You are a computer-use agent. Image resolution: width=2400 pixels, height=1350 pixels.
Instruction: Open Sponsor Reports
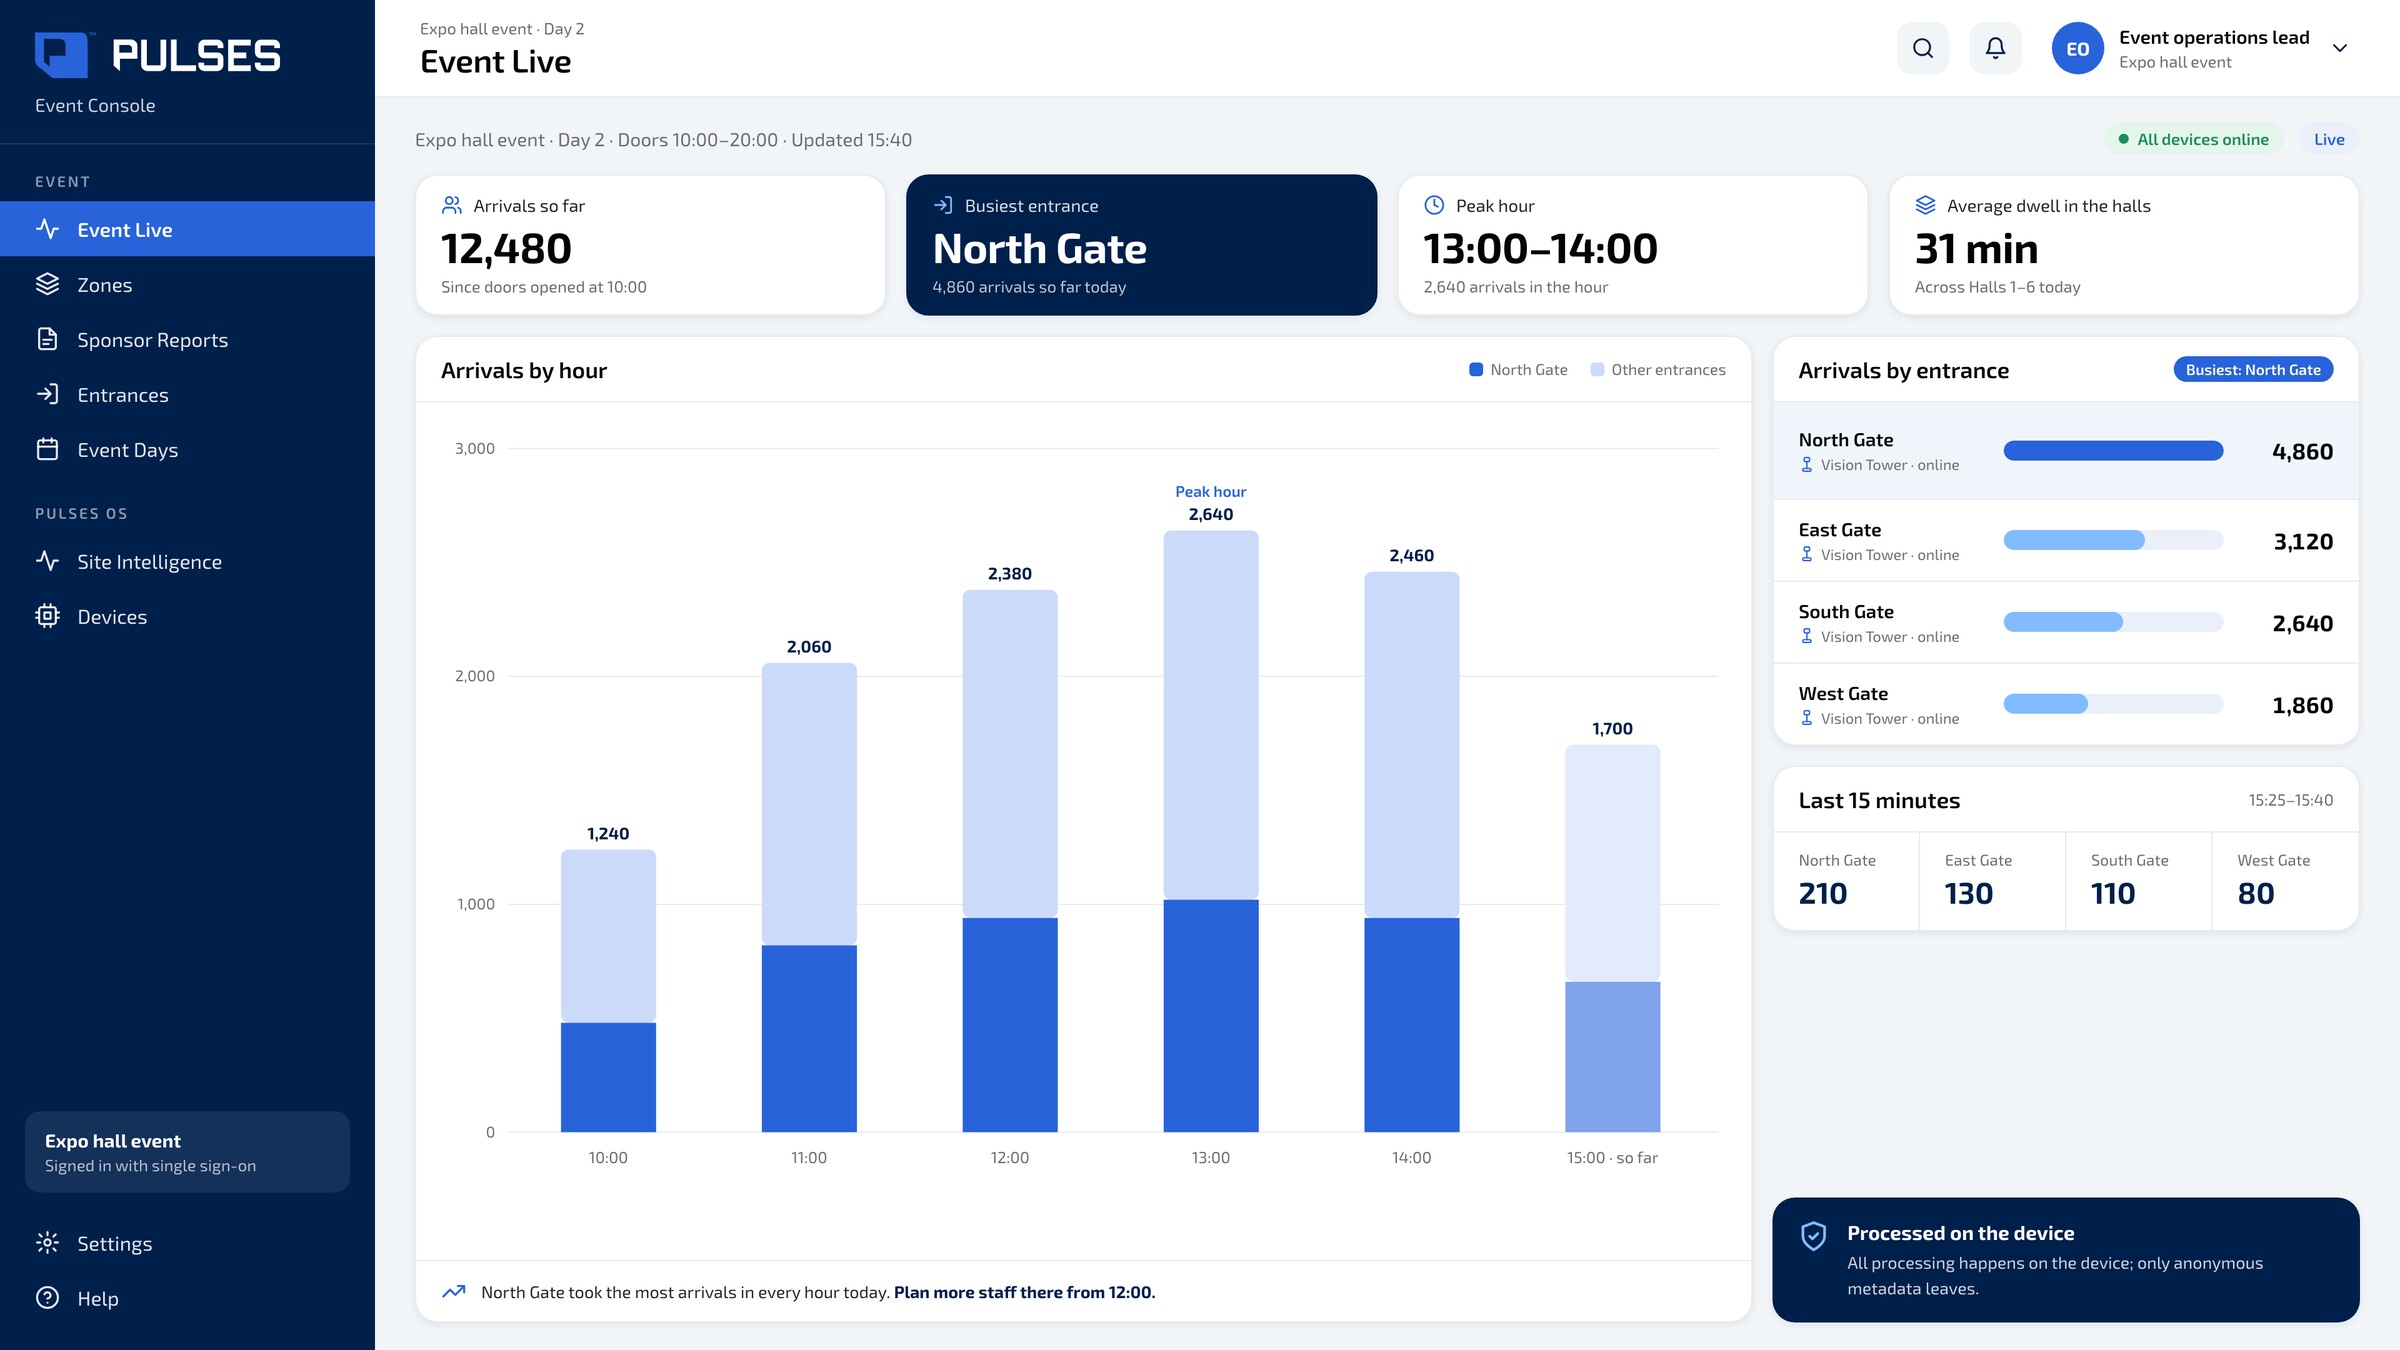187,339
